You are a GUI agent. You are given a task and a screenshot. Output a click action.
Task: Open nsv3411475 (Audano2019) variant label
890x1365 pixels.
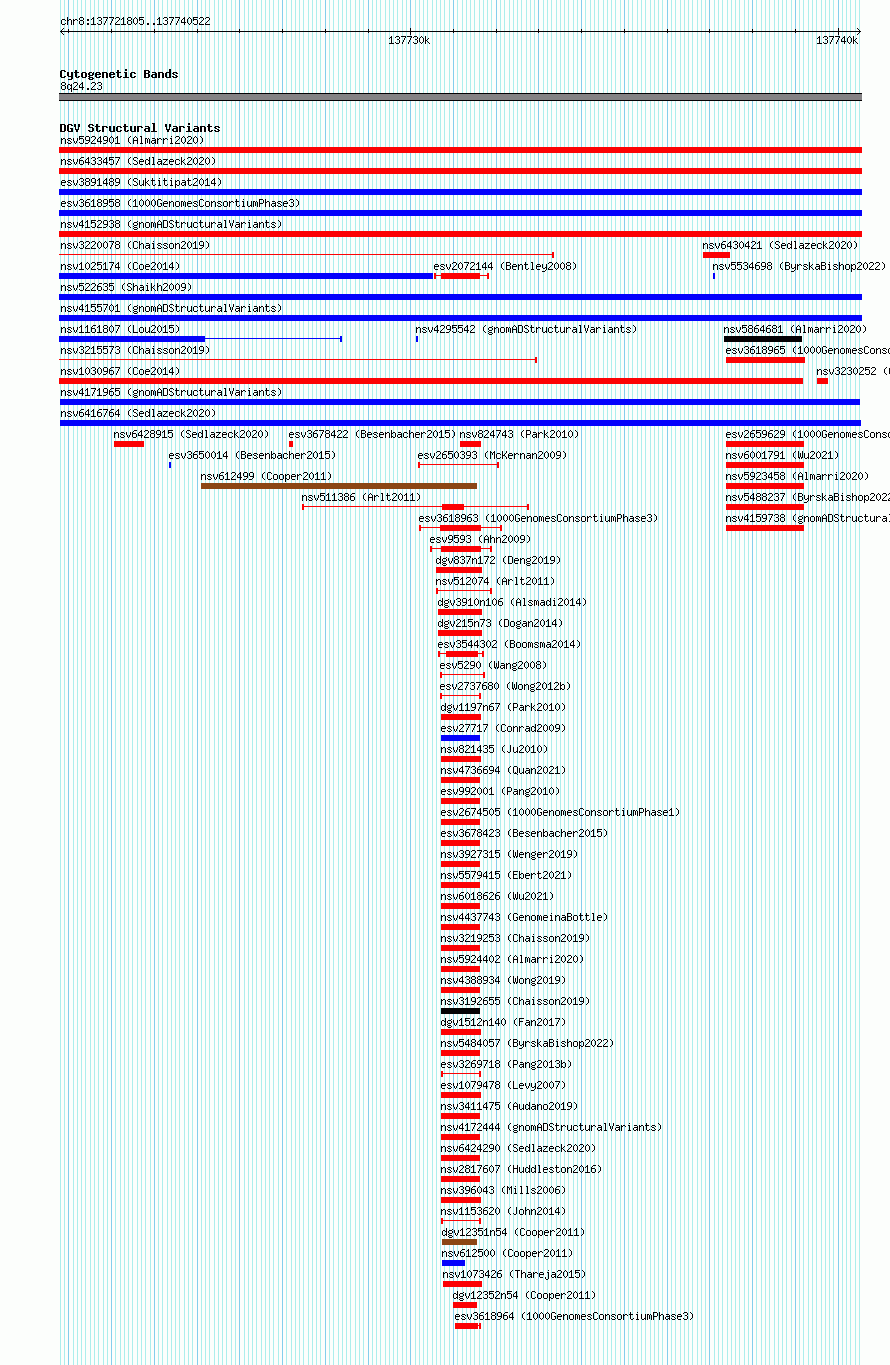[x=509, y=1106]
